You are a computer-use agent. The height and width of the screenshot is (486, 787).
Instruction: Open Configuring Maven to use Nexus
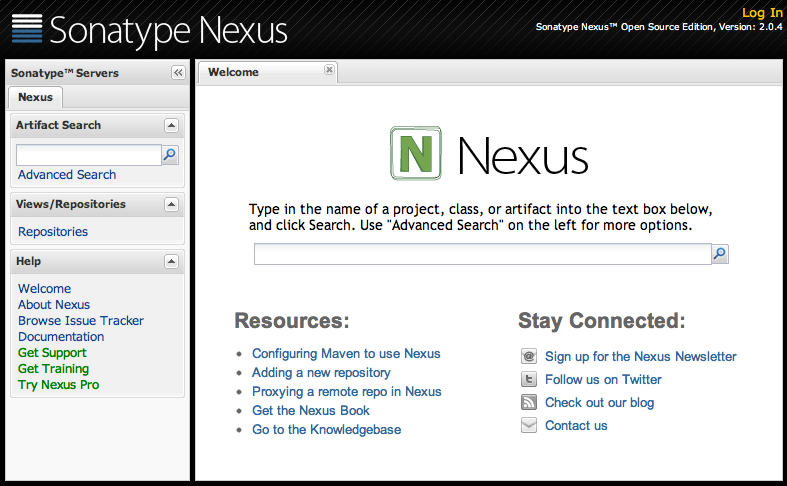coord(346,354)
